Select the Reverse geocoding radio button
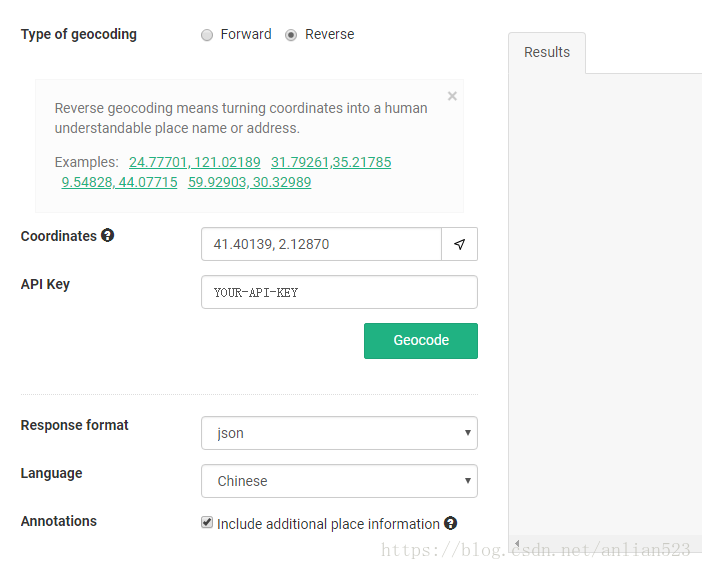The image size is (702, 570). tap(291, 35)
